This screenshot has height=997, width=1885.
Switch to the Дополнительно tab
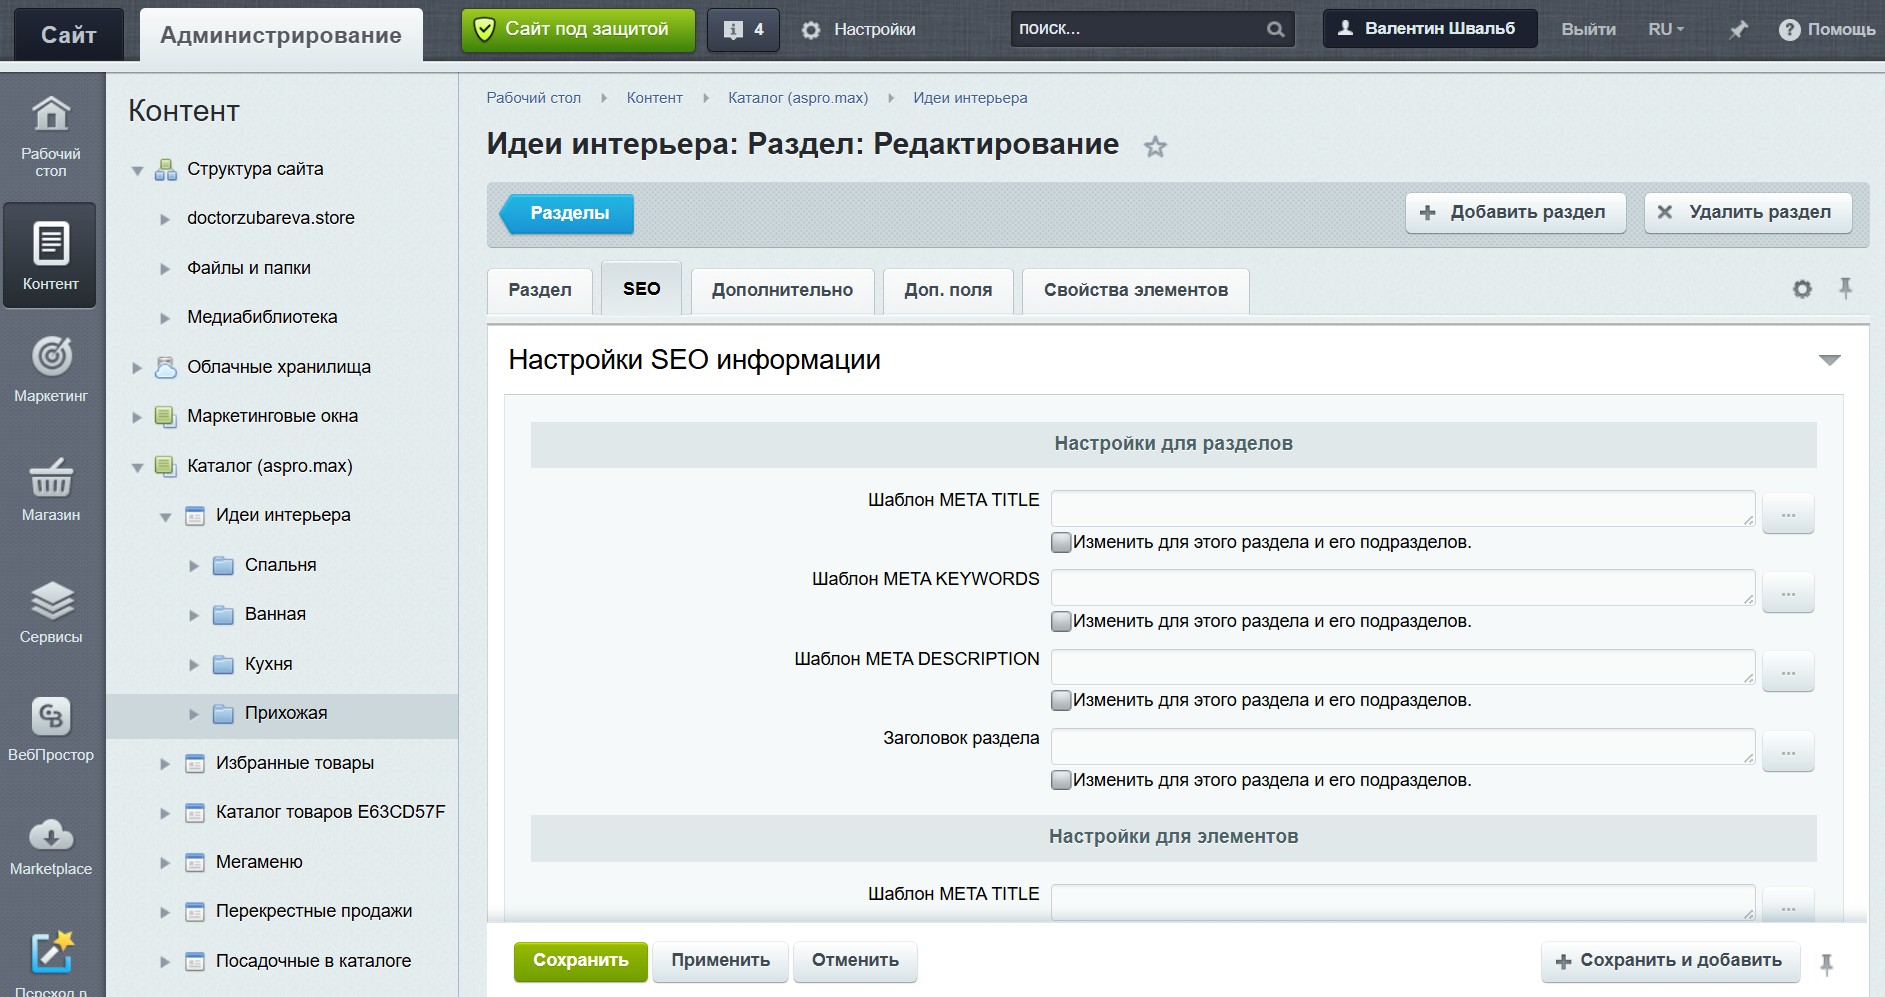(x=782, y=290)
